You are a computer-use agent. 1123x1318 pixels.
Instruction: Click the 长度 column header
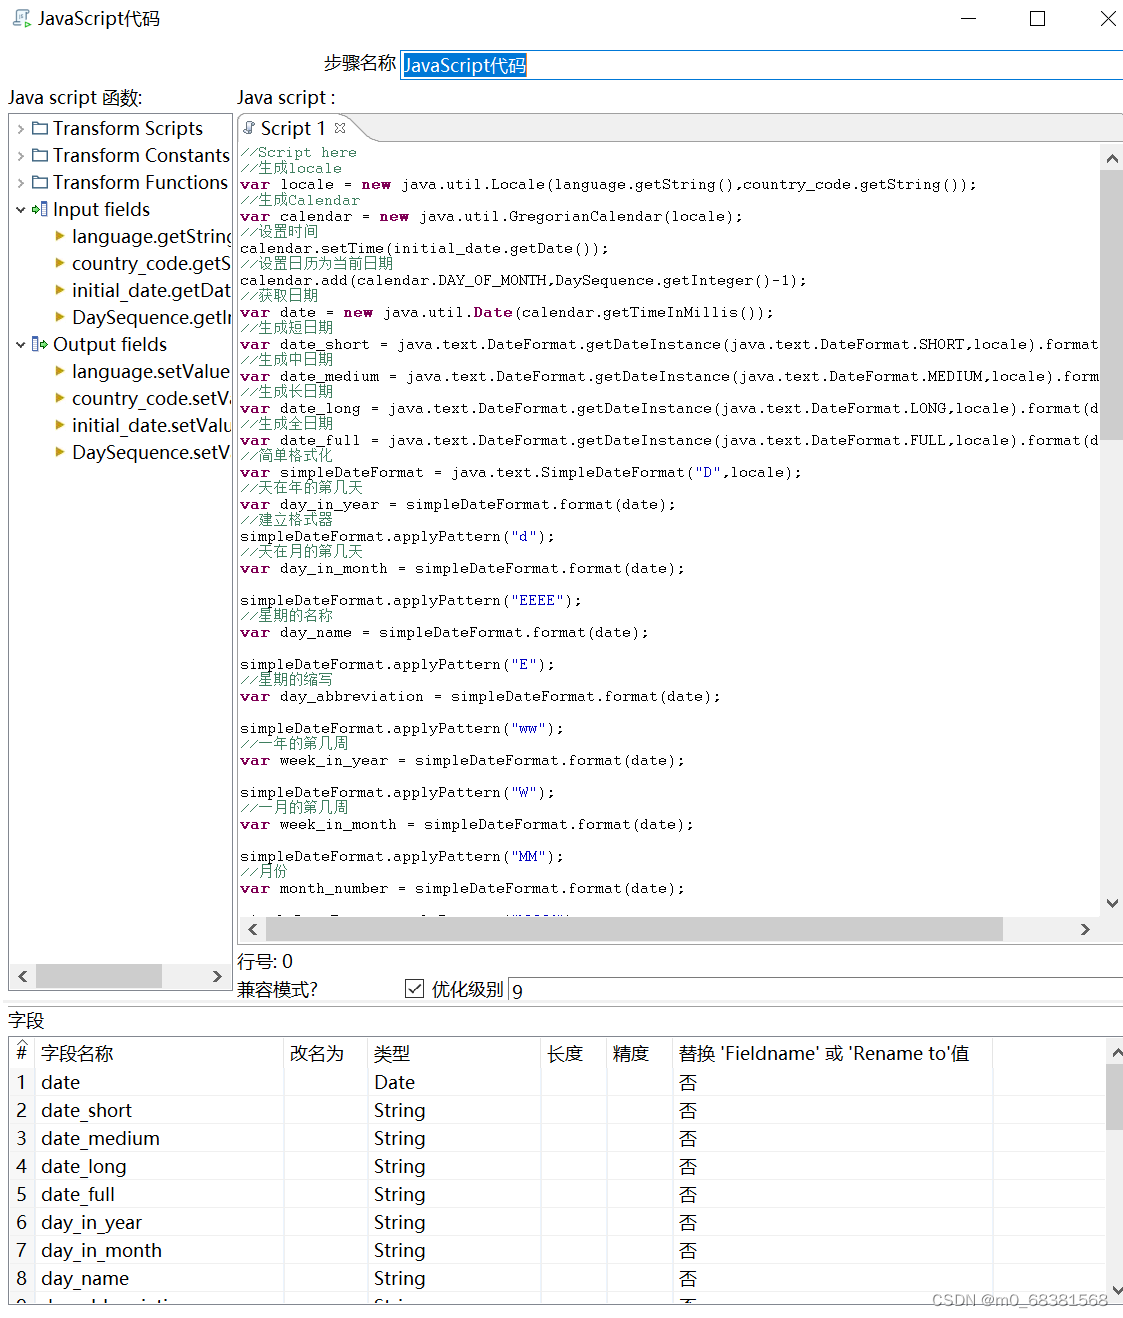click(x=574, y=1053)
